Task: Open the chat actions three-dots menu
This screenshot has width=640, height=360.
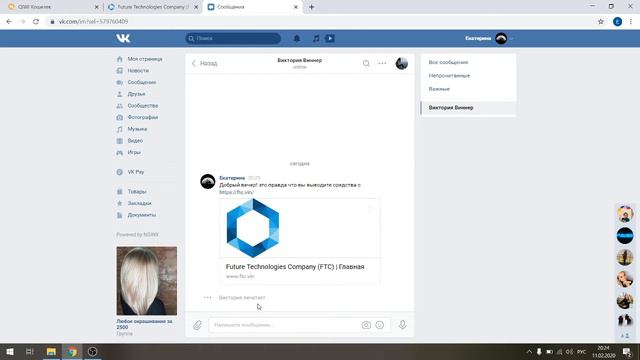Action: click(x=382, y=63)
